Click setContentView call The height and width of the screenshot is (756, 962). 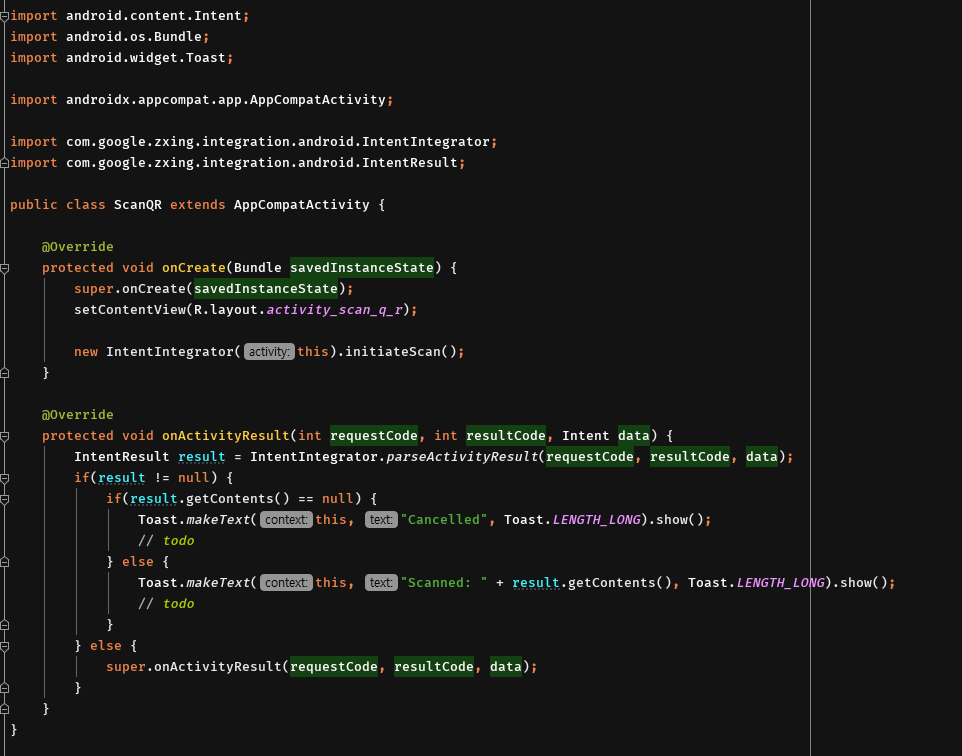click(x=130, y=310)
